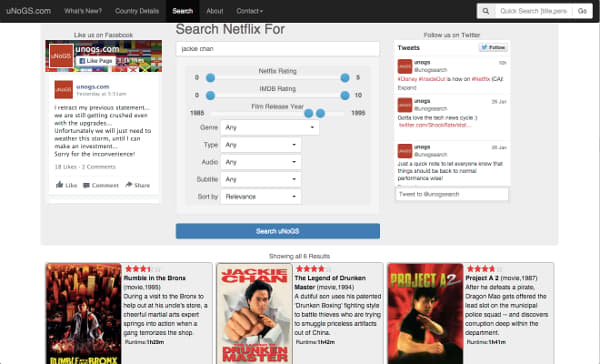Open Project A 2 poster

pyautogui.click(x=425, y=314)
